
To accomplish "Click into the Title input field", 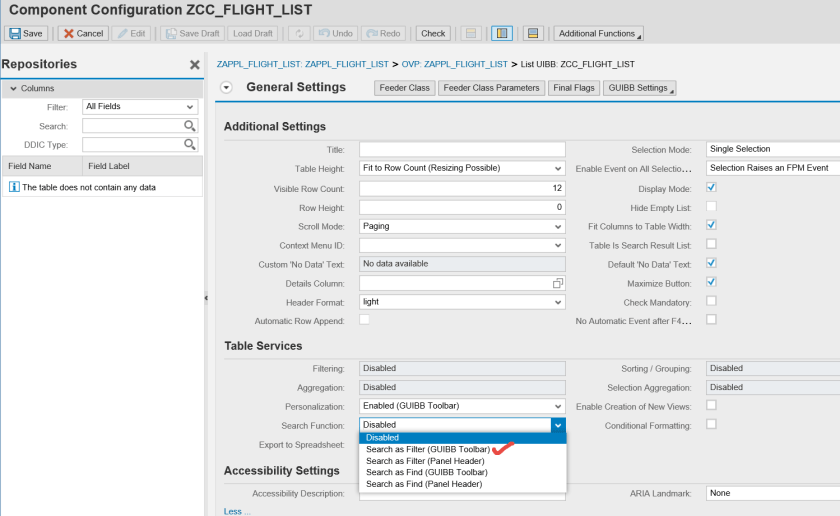I will [x=462, y=149].
